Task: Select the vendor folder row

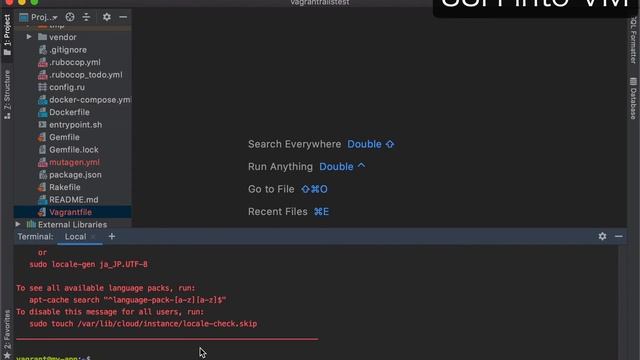Action: click(73, 37)
